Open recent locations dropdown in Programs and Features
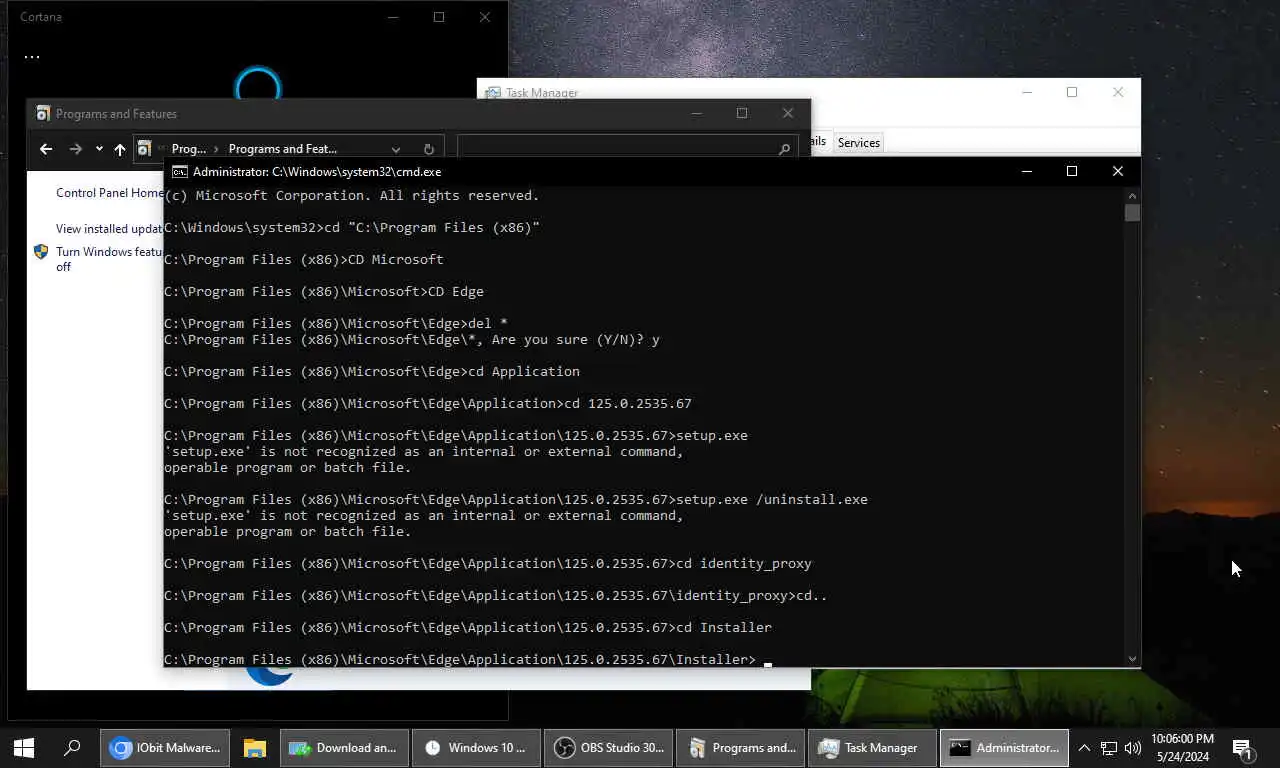 [99, 149]
